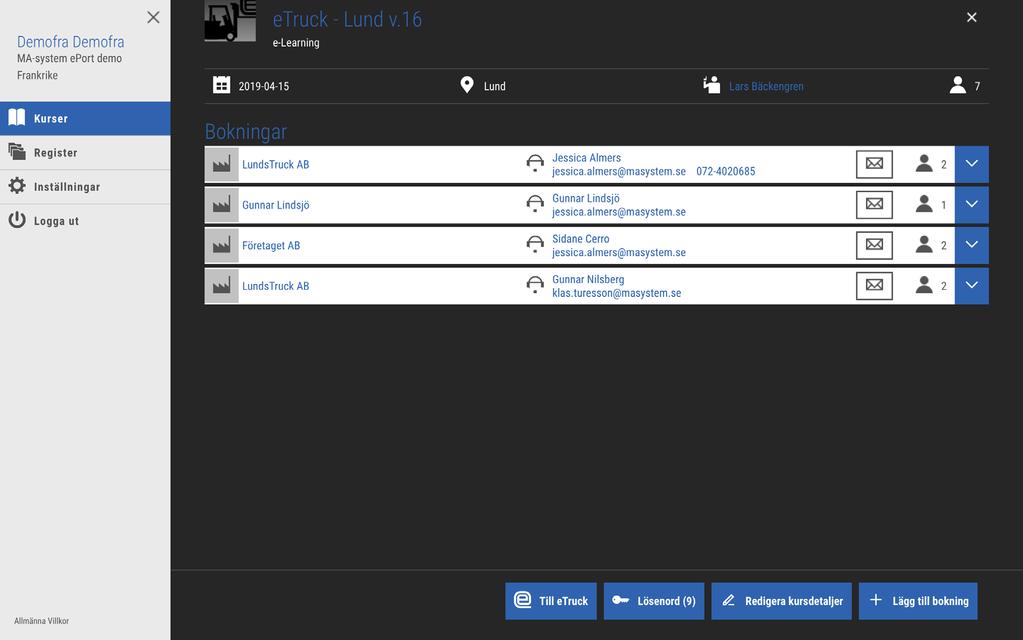This screenshot has width=1023, height=640.
Task: Click participants icon in Gunnar Nilsberg row
Action: click(x=924, y=285)
